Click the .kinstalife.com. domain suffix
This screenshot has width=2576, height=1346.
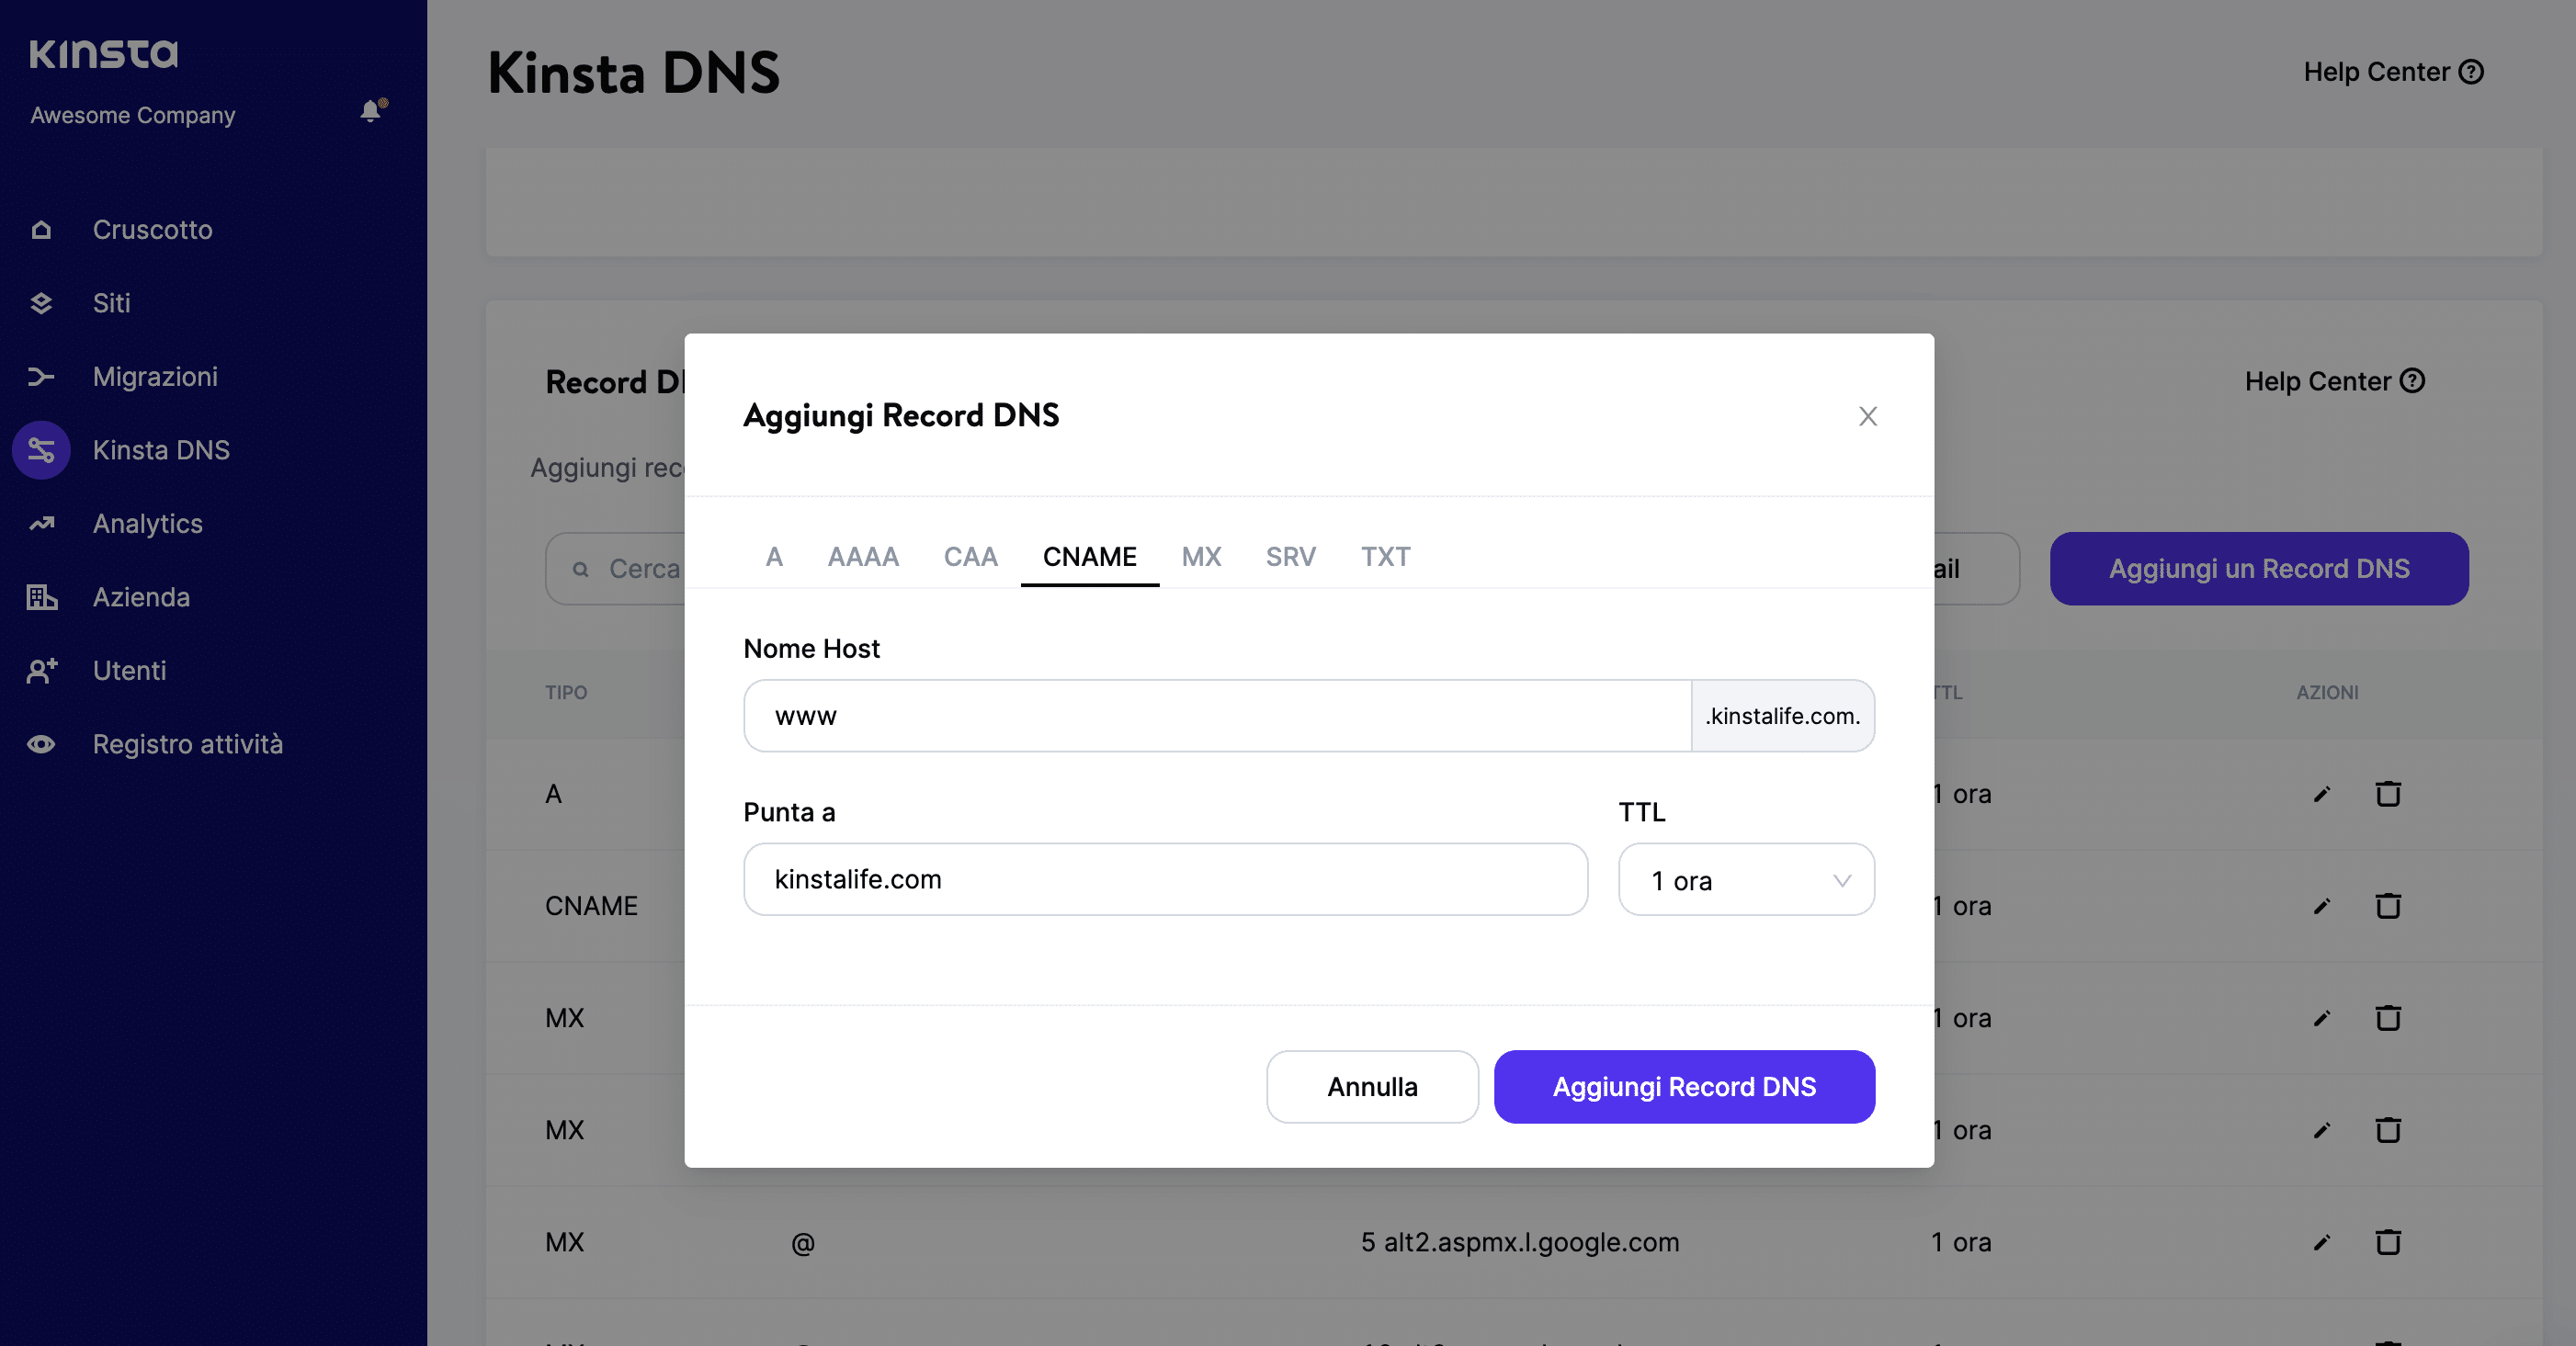(x=1782, y=715)
